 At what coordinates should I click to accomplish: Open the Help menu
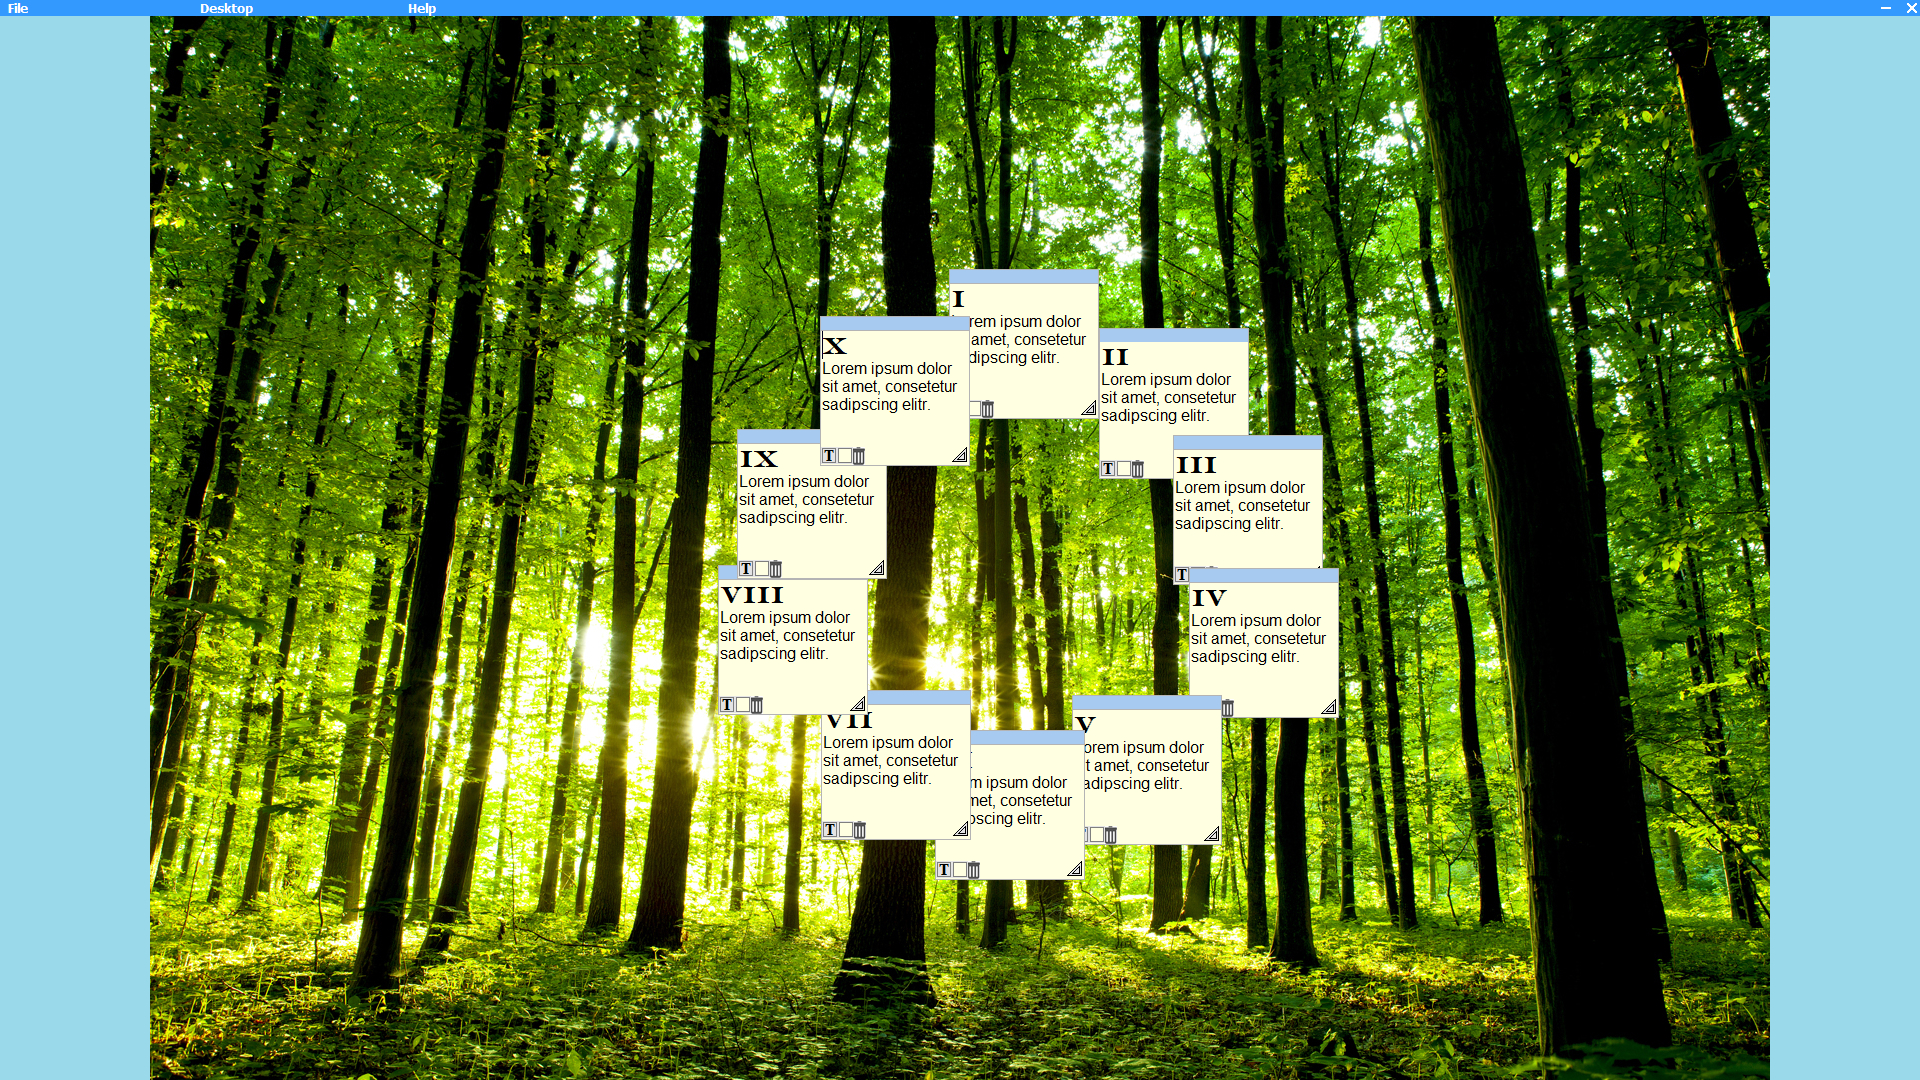pyautogui.click(x=421, y=8)
